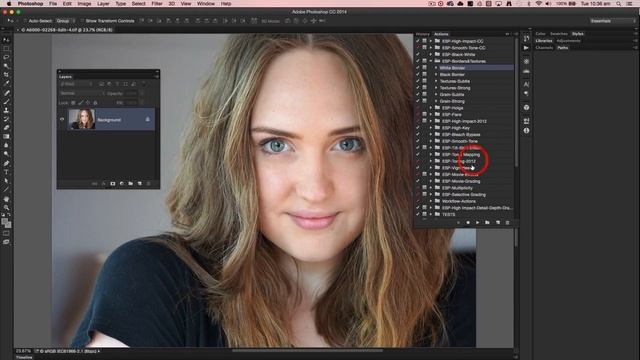The image size is (640, 360).
Task: Select the Pen tool
Action: (x=6, y=163)
